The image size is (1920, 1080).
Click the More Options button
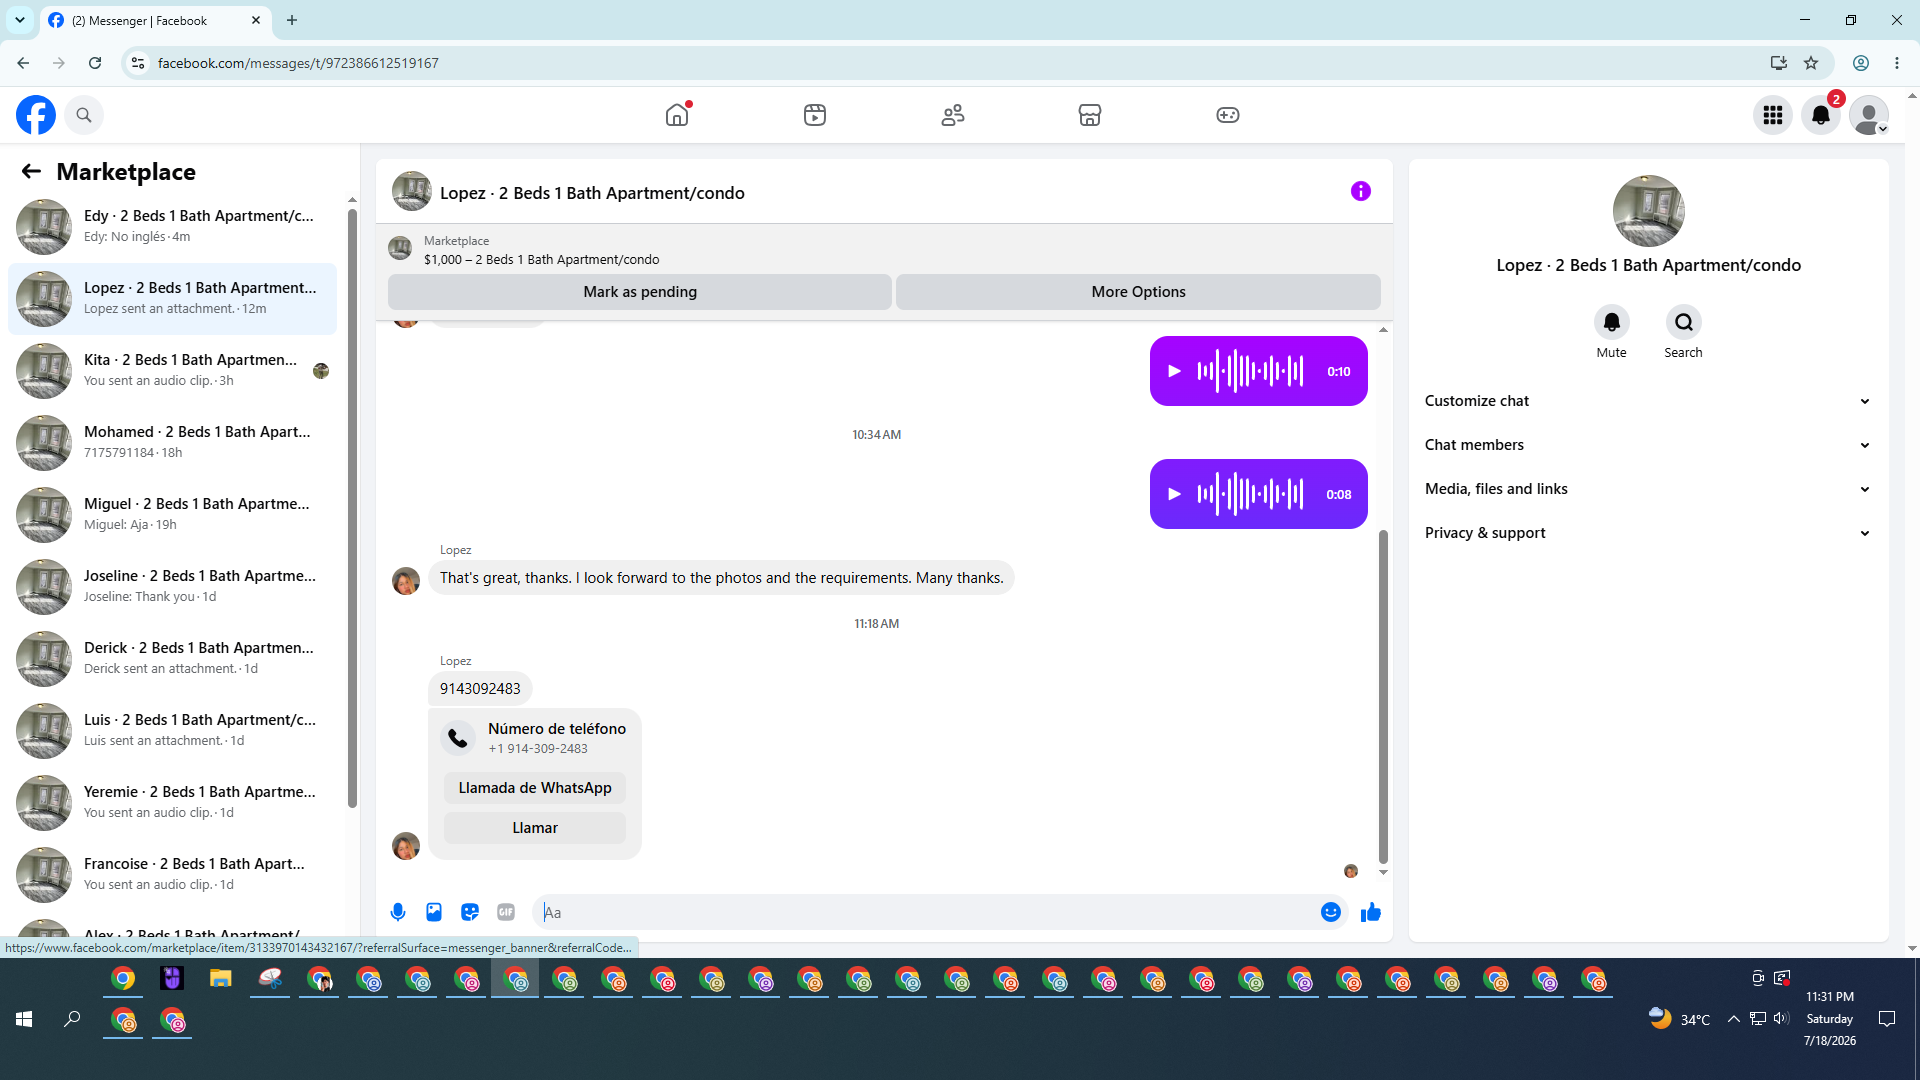click(1138, 292)
